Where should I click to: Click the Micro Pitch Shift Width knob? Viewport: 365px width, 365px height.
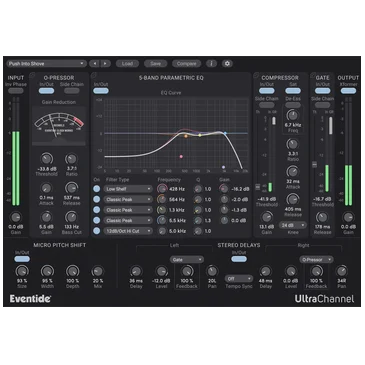tap(47, 271)
